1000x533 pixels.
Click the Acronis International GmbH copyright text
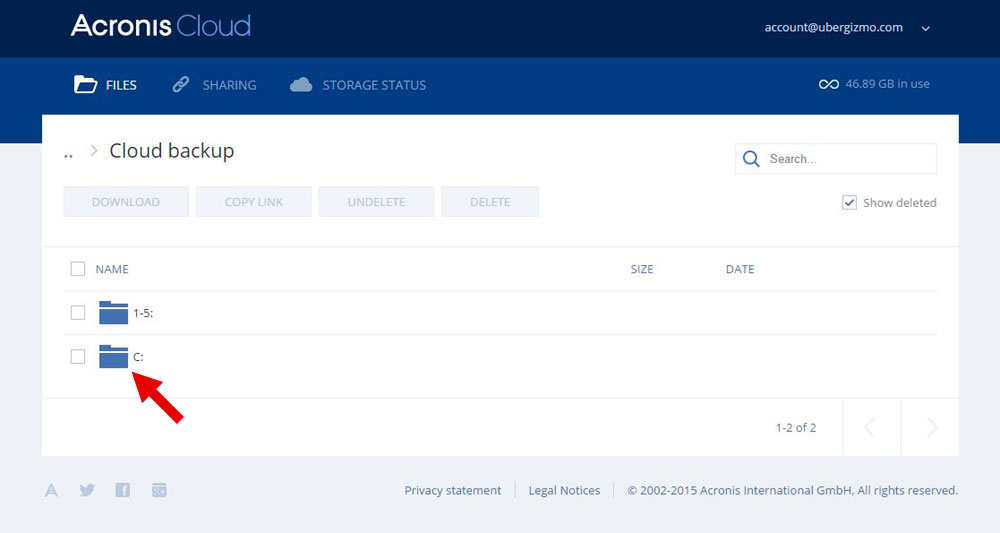[x=792, y=490]
